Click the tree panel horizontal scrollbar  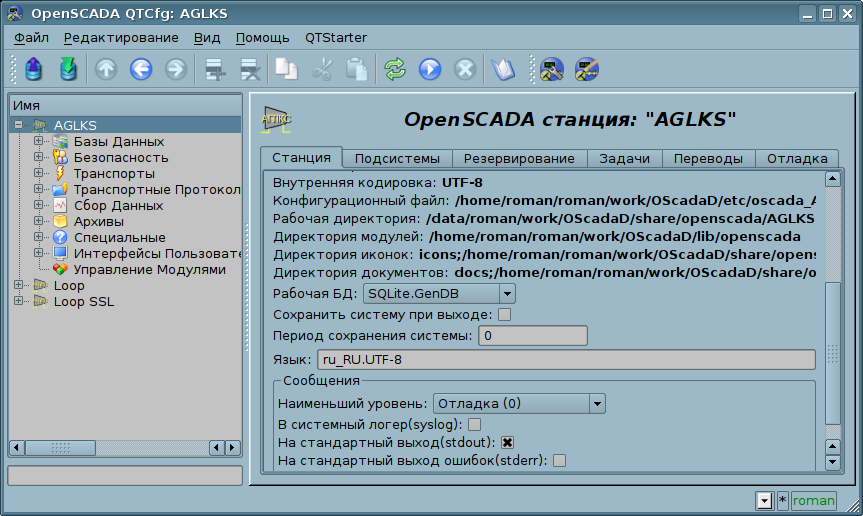125,447
